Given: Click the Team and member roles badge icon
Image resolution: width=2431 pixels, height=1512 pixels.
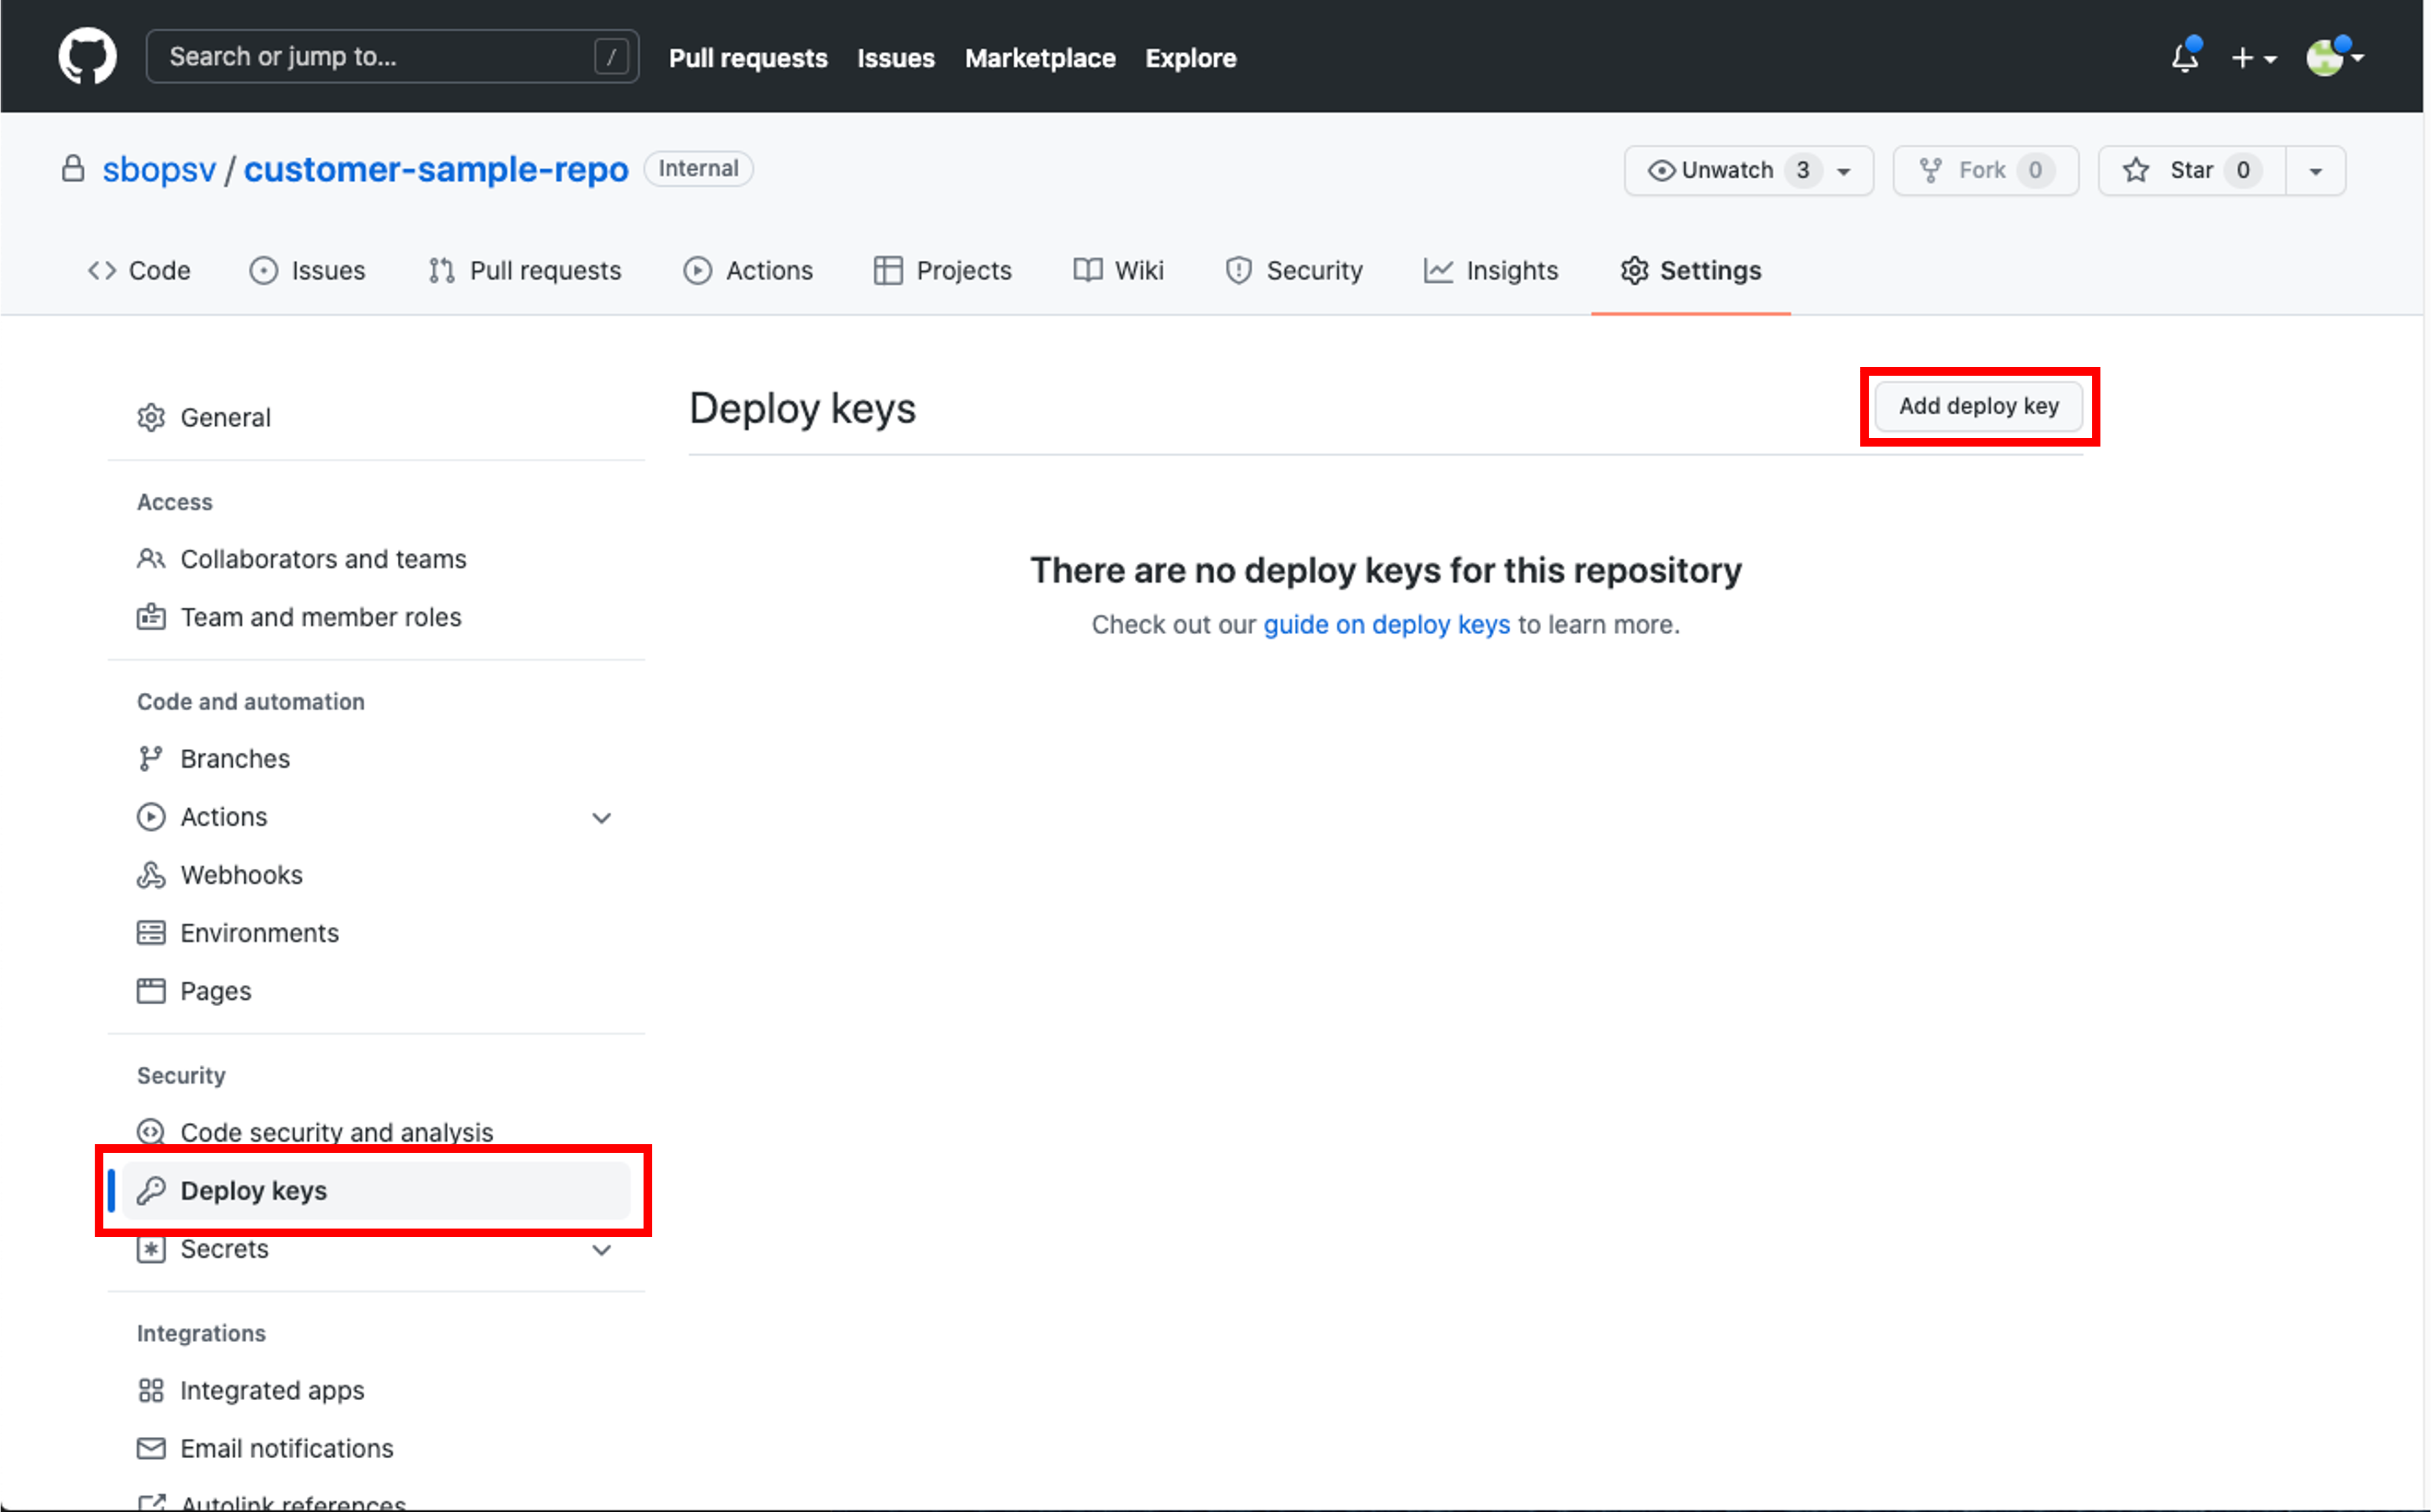Looking at the screenshot, I should (x=151, y=617).
